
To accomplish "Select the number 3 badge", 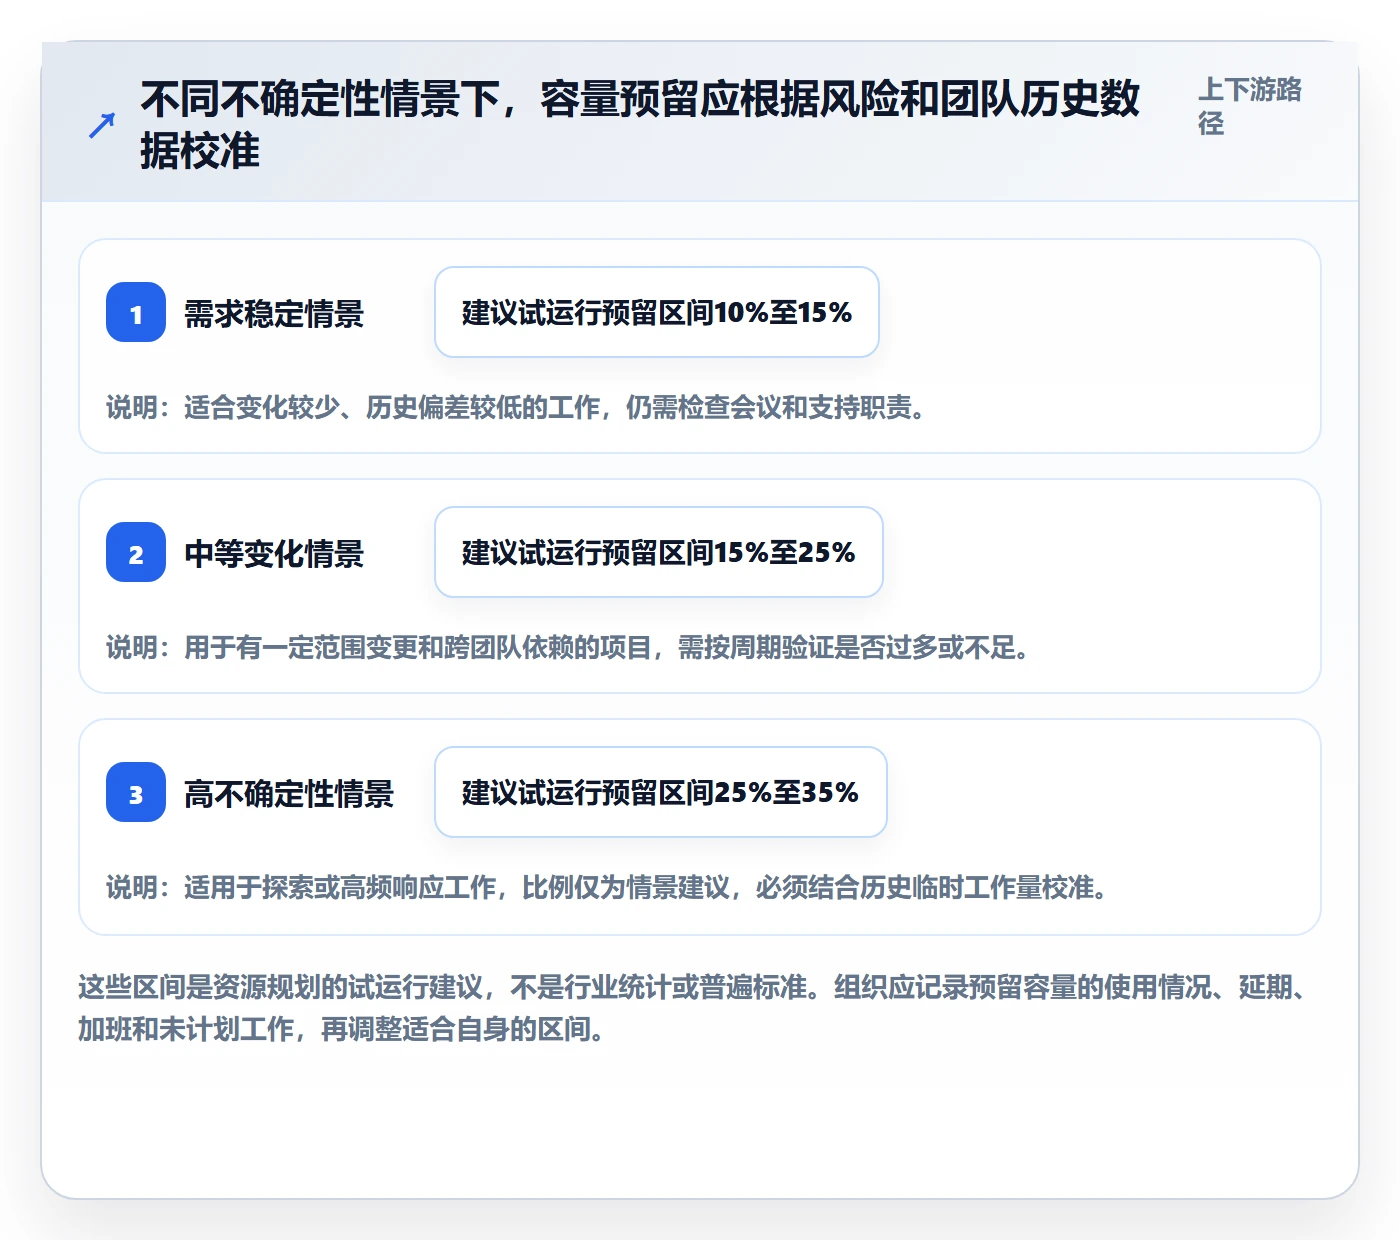I will click(x=136, y=793).
